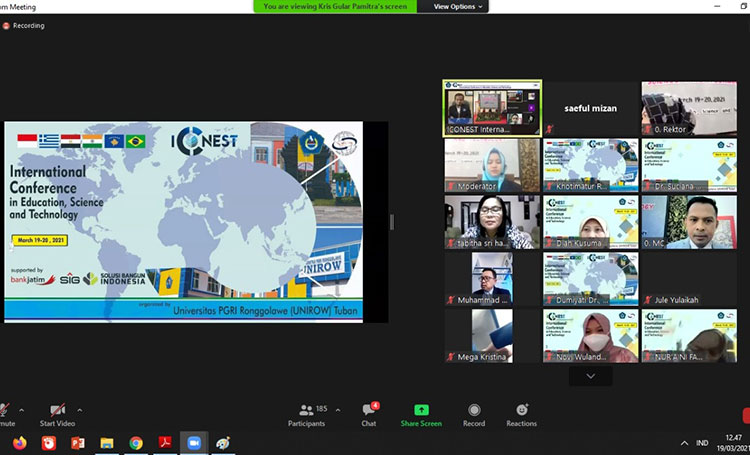Screen dimensions: 750x455
Task: Select the Dumiyati Dr. participant tile
Action: 591,279
